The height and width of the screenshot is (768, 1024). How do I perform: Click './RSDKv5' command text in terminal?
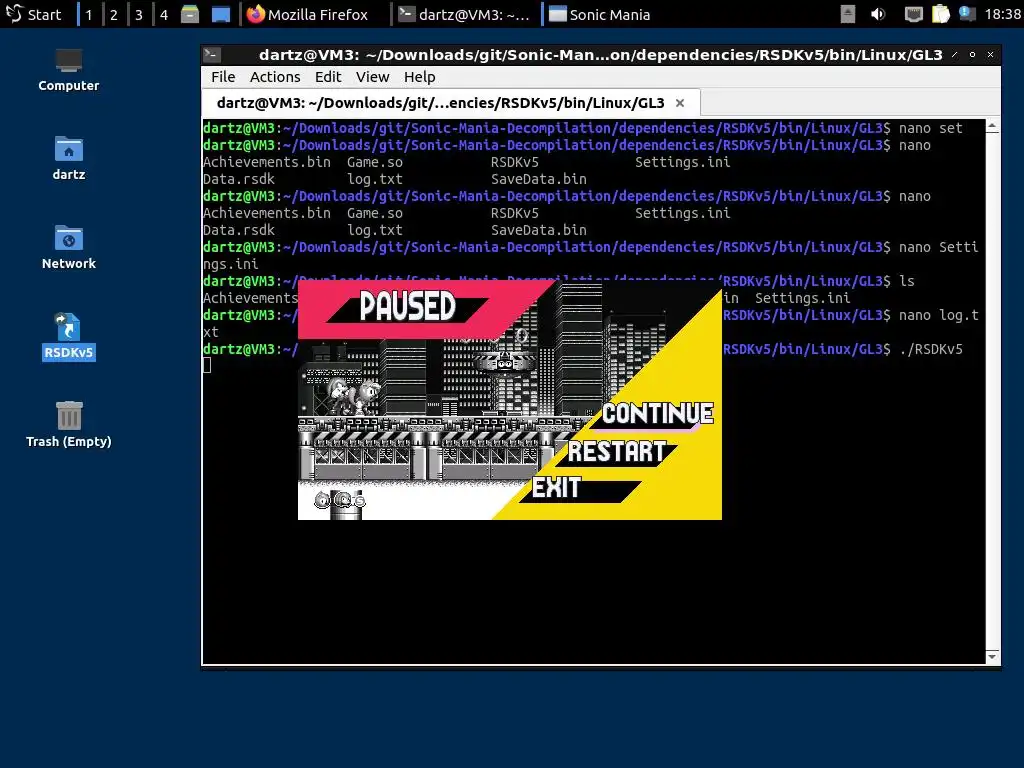pos(931,349)
